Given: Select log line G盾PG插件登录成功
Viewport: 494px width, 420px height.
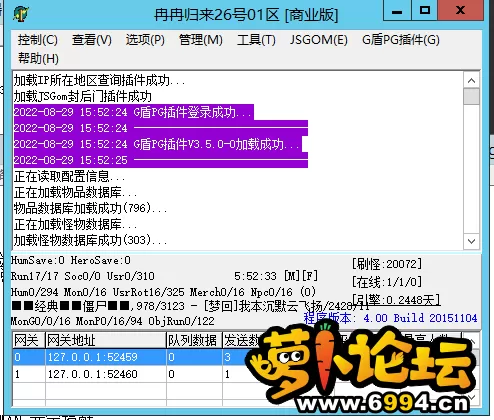Looking at the screenshot, I should (134, 112).
